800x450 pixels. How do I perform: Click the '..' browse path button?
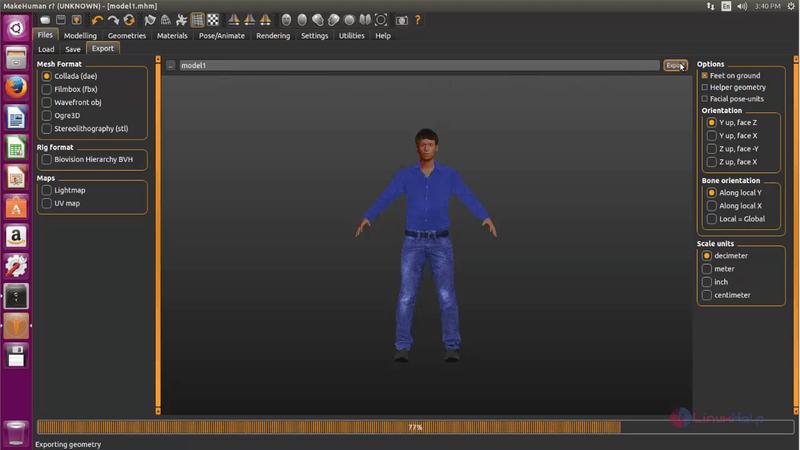point(171,66)
